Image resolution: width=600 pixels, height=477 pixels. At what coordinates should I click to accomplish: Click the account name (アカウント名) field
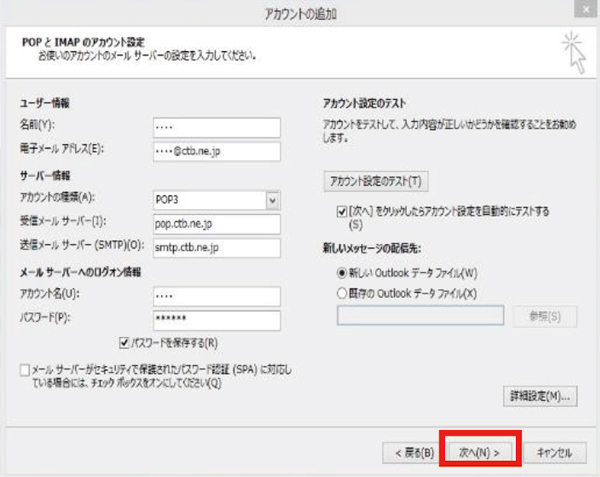pyautogui.click(x=217, y=296)
